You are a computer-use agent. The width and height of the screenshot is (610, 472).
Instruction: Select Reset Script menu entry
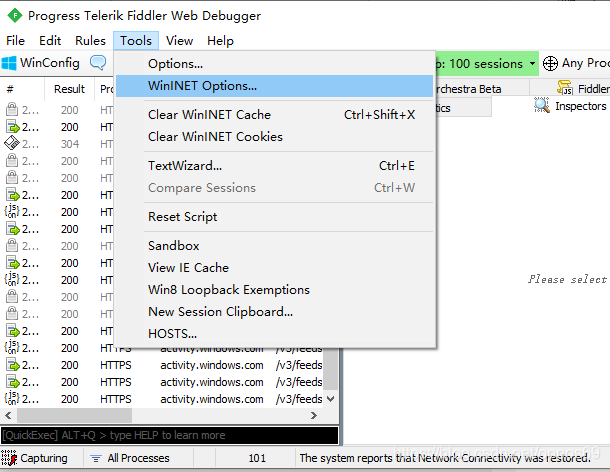[x=275, y=217]
